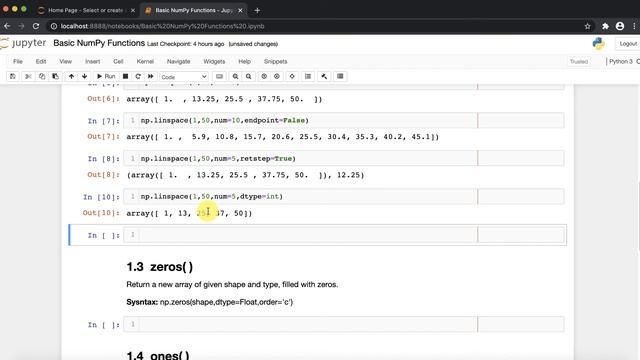Go forward in browser history
The width and height of the screenshot is (640, 360).
pos(22,26)
